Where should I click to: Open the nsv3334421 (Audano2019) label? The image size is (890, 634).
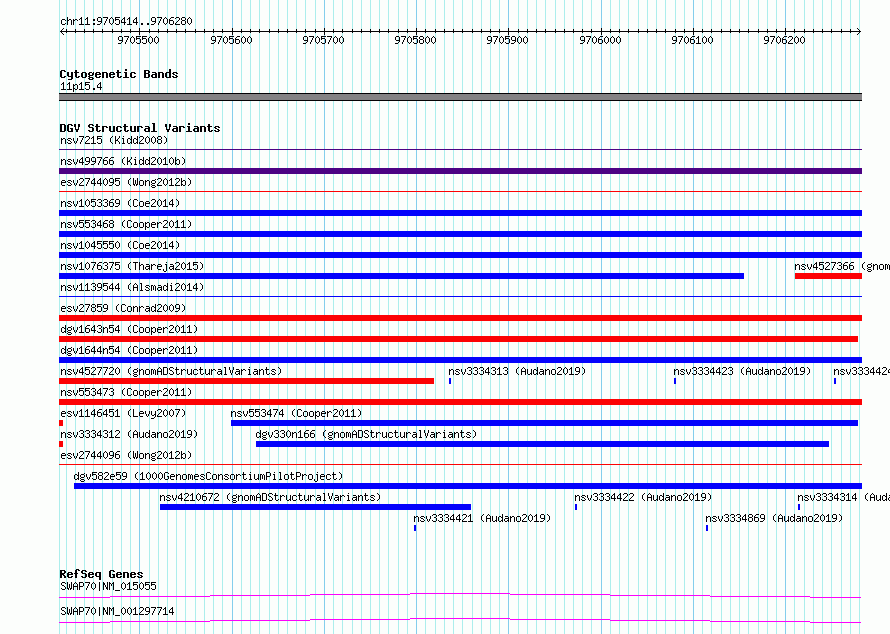click(482, 518)
